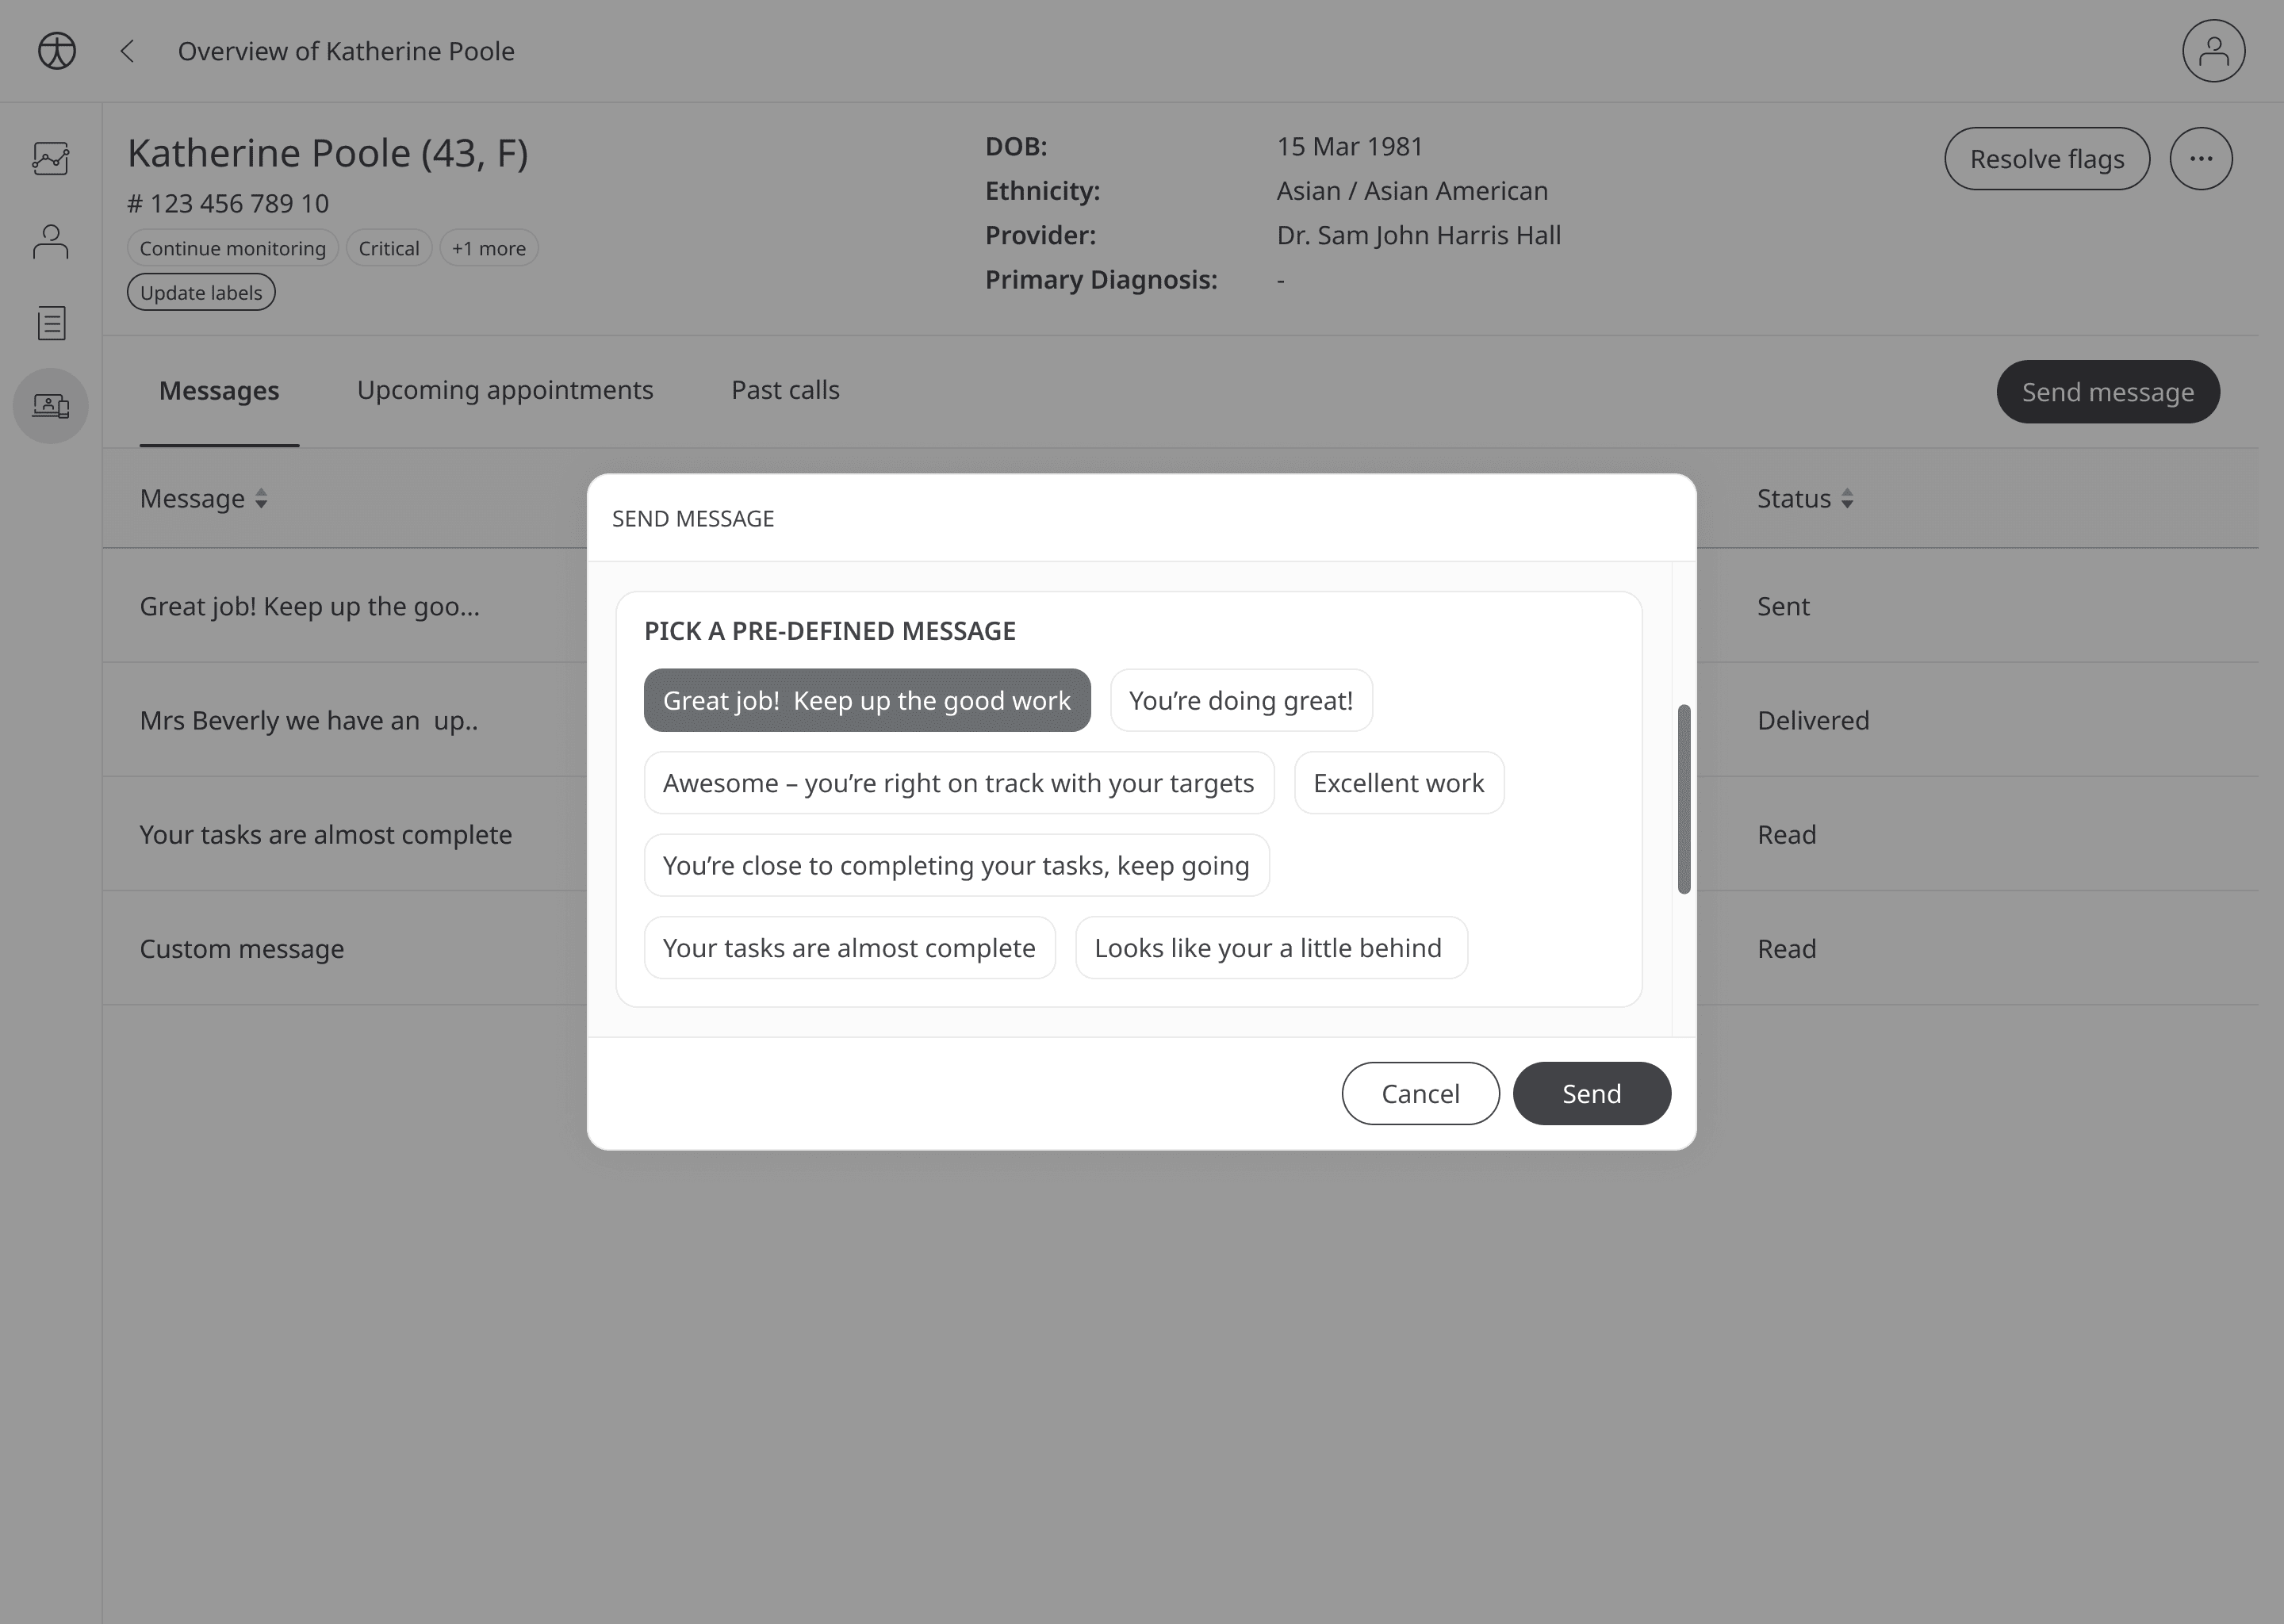
Task: Deselect 'Great job! Keep up the good work'
Action: 866,700
